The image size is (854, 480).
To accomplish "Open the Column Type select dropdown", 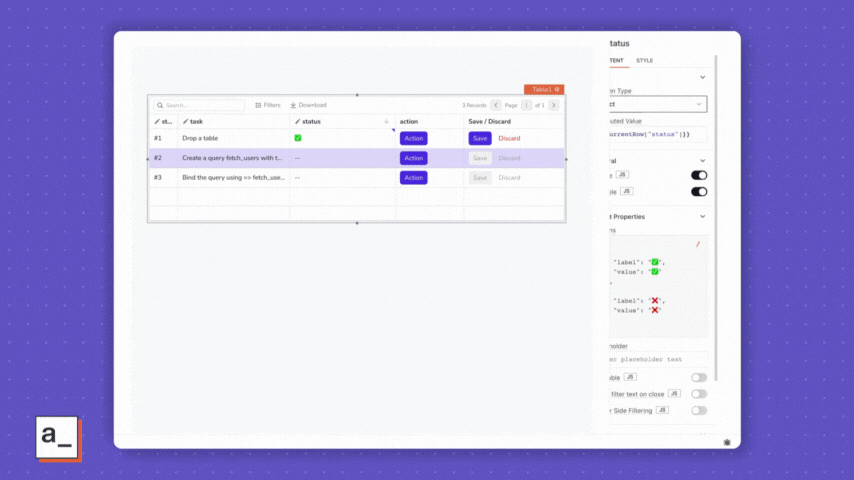I will (x=657, y=104).
